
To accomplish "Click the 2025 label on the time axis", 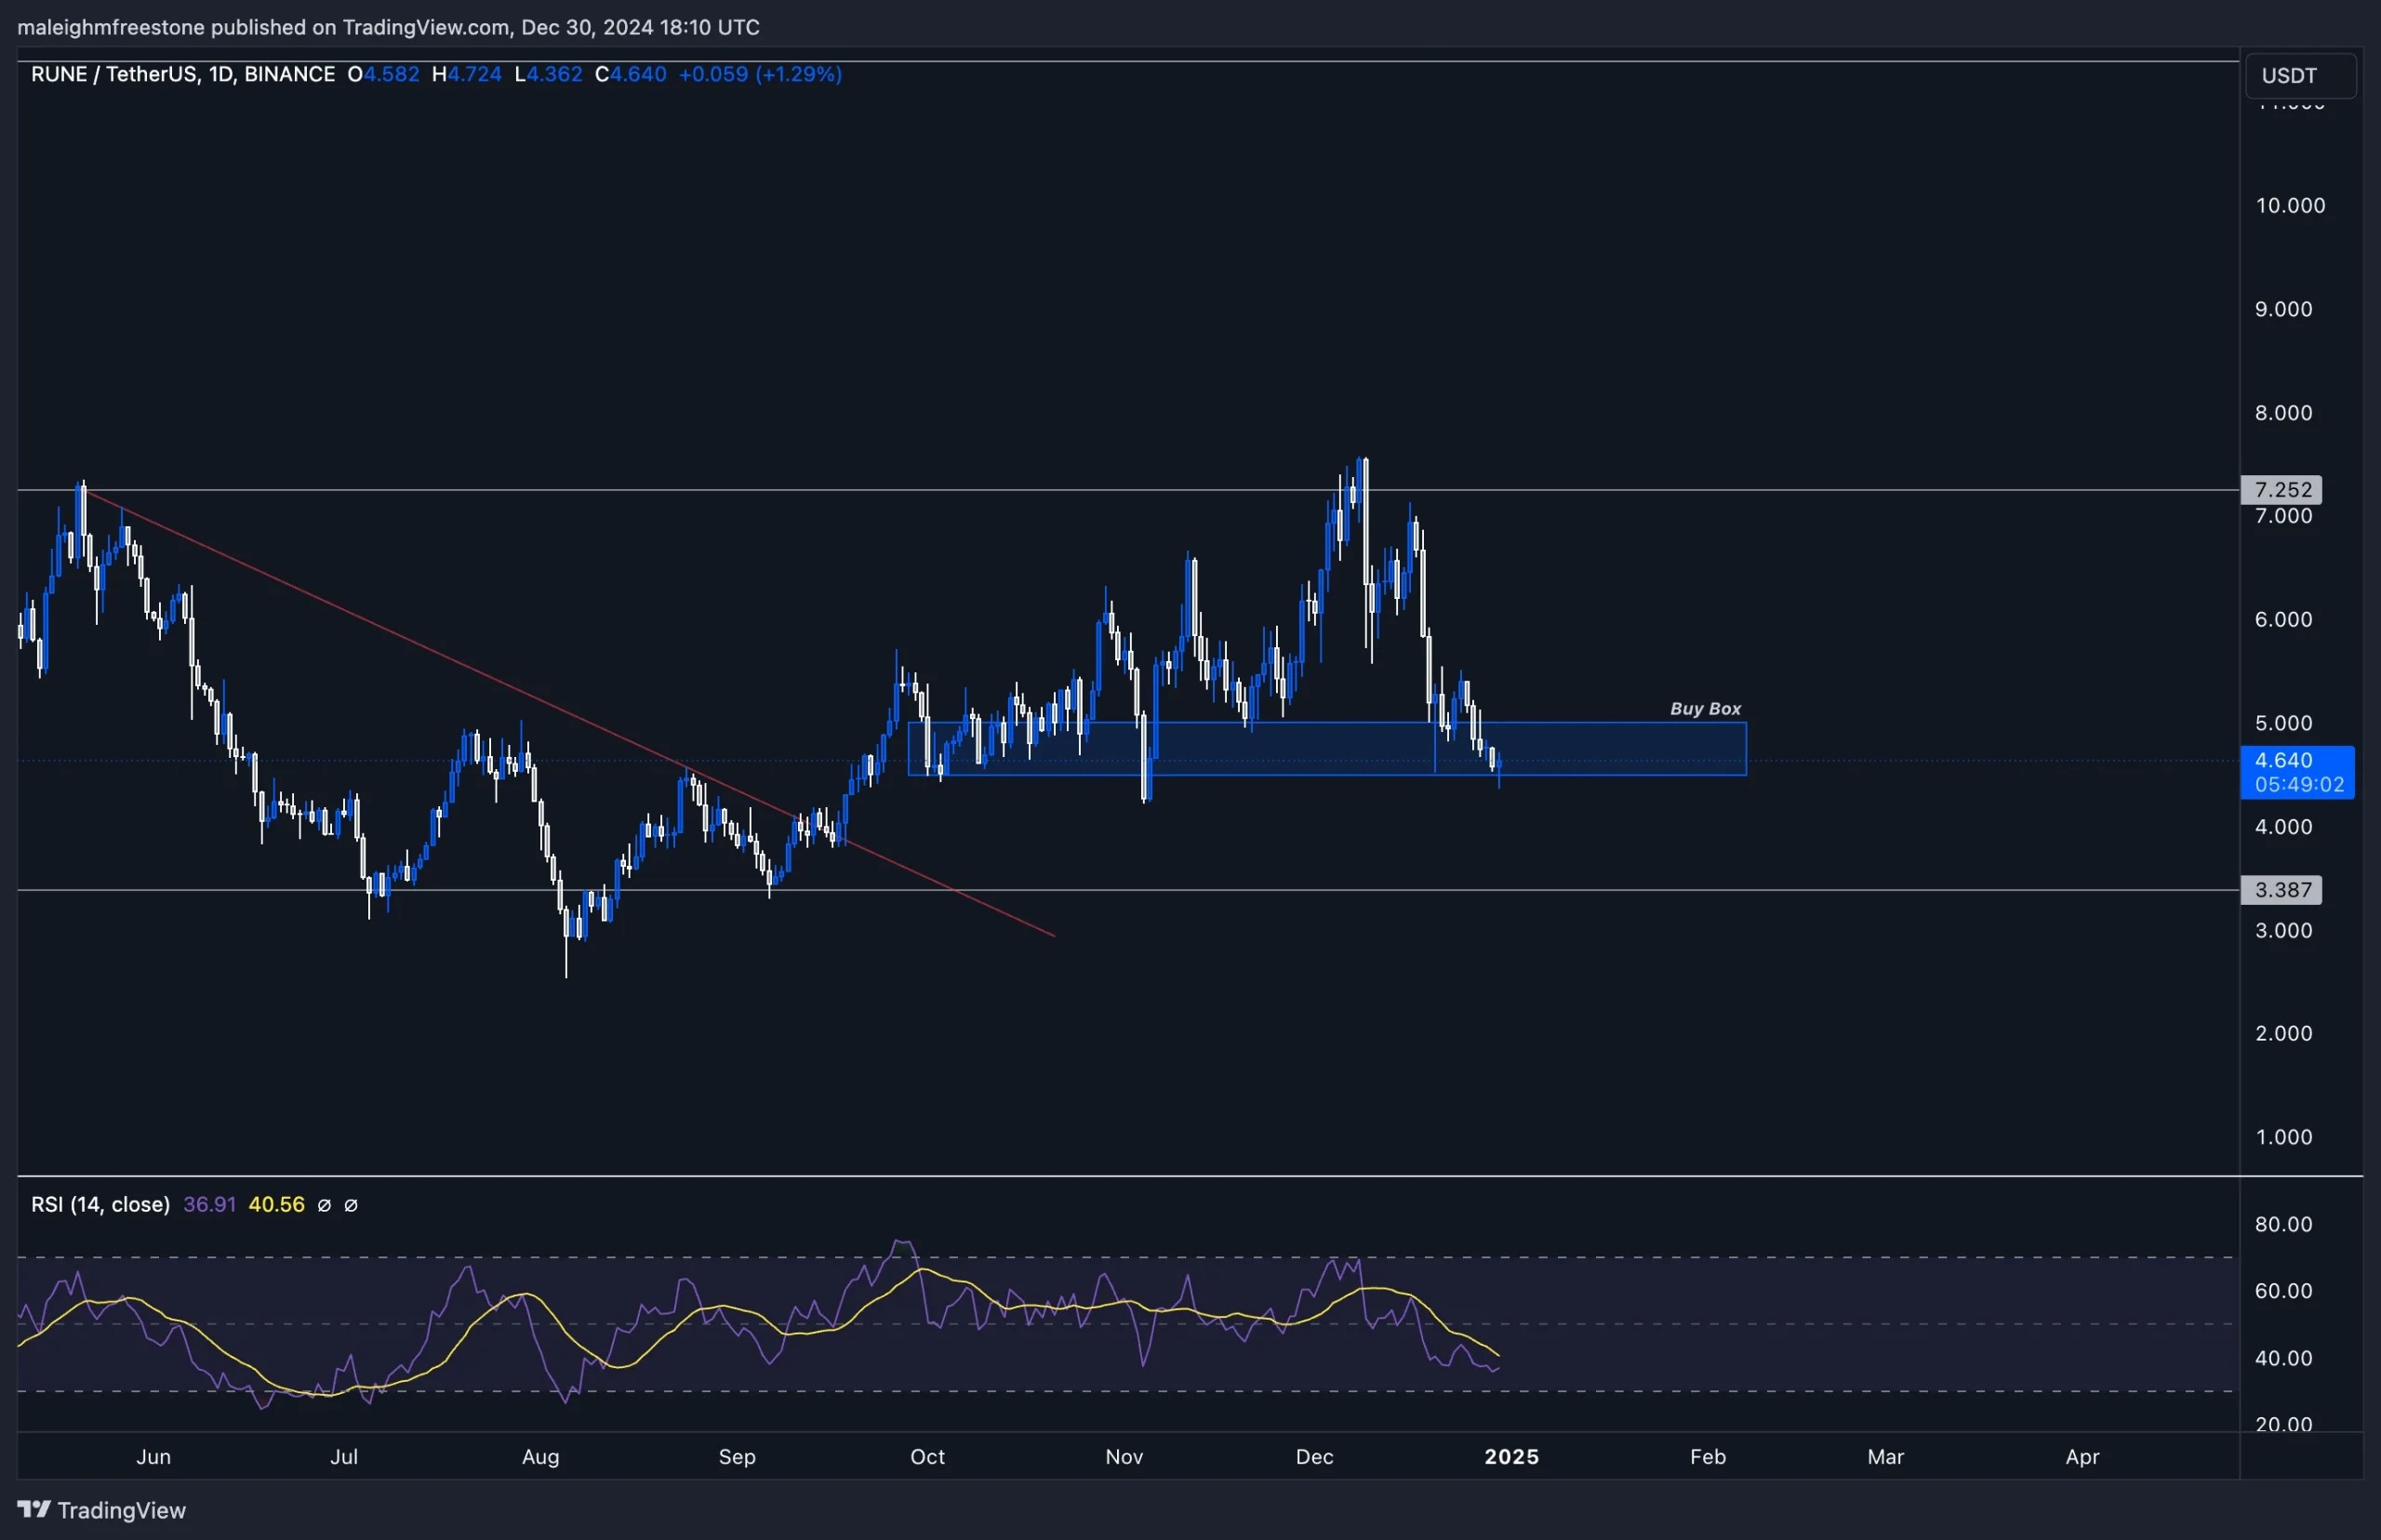I will (1513, 1457).
